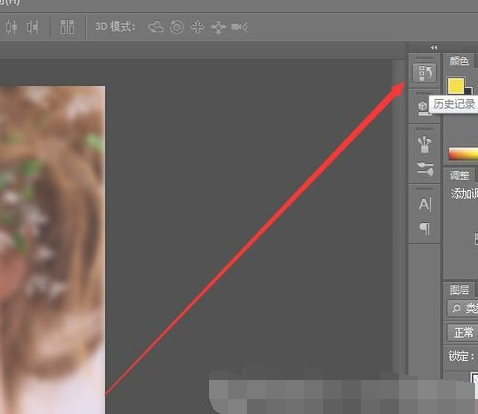Click the yellow foreground color swatch
The width and height of the screenshot is (478, 414).
click(x=456, y=86)
